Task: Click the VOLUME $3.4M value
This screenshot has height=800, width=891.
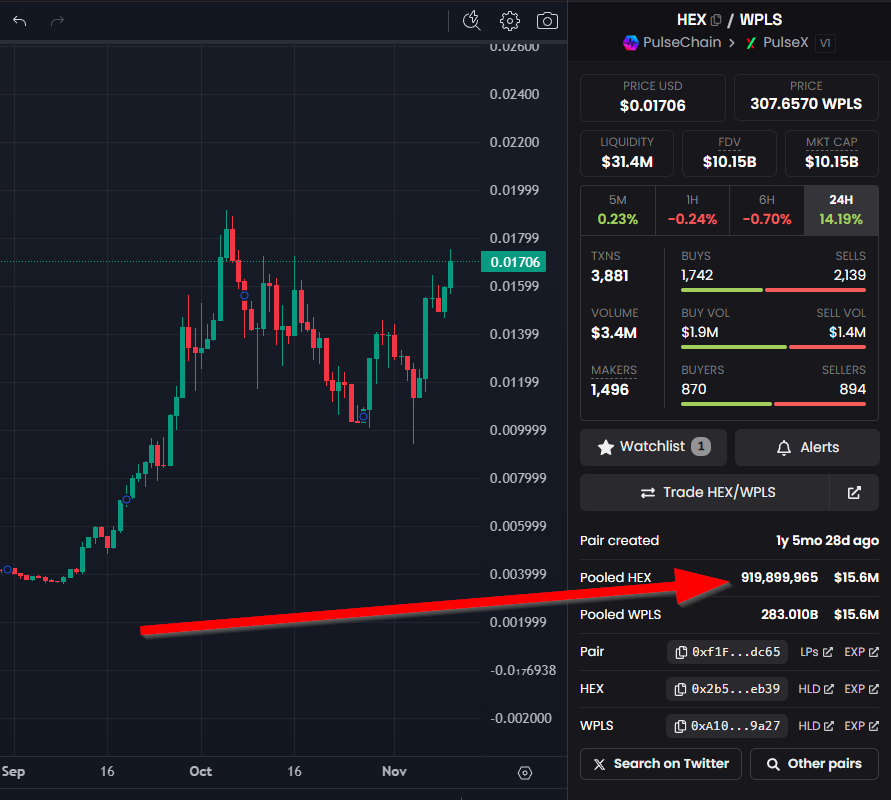Action: coord(614,333)
